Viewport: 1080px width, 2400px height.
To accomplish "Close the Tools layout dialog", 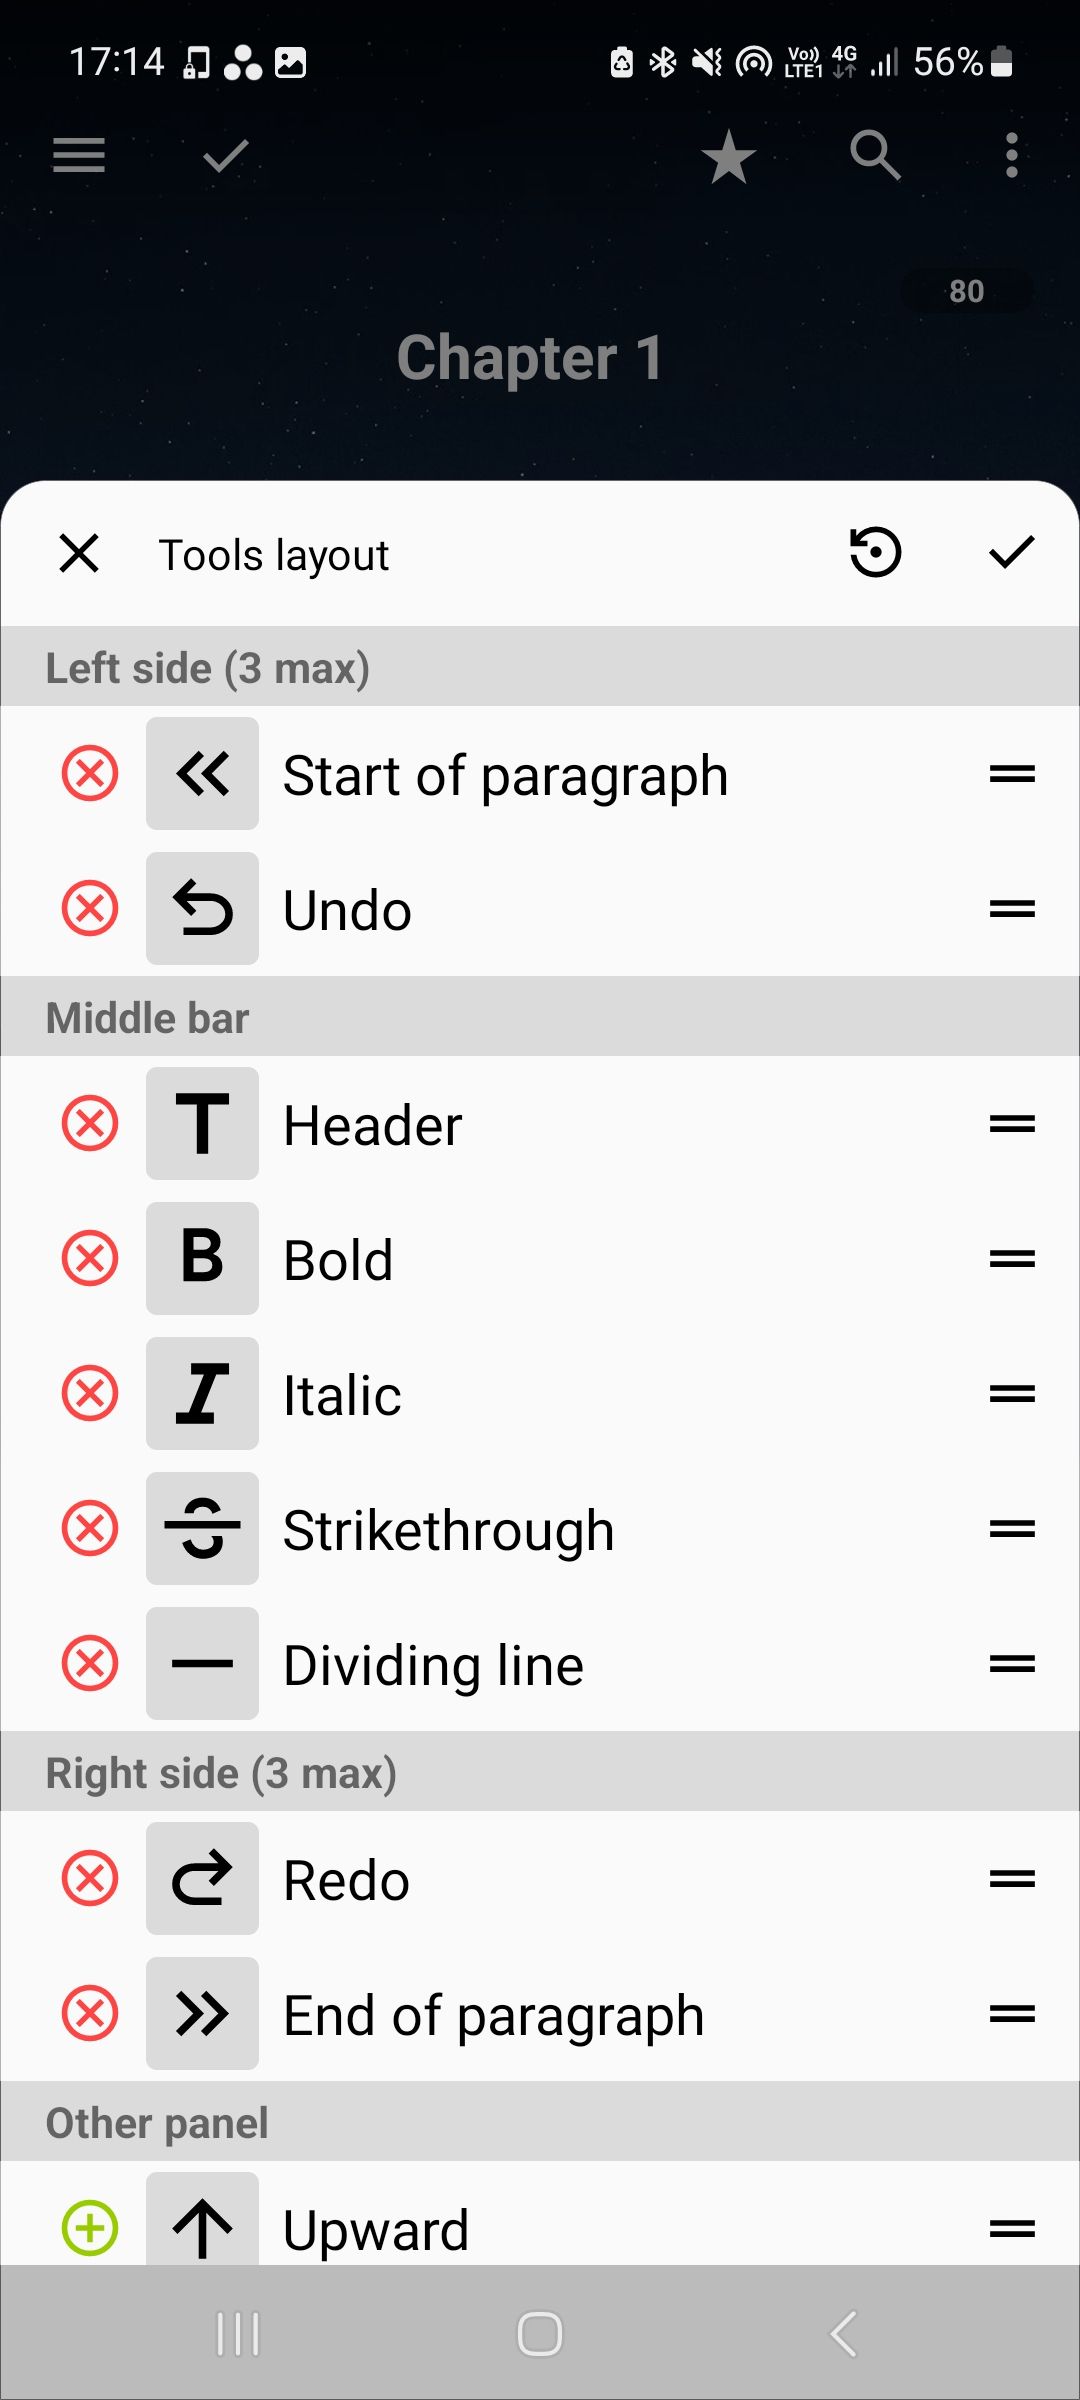I will [79, 553].
